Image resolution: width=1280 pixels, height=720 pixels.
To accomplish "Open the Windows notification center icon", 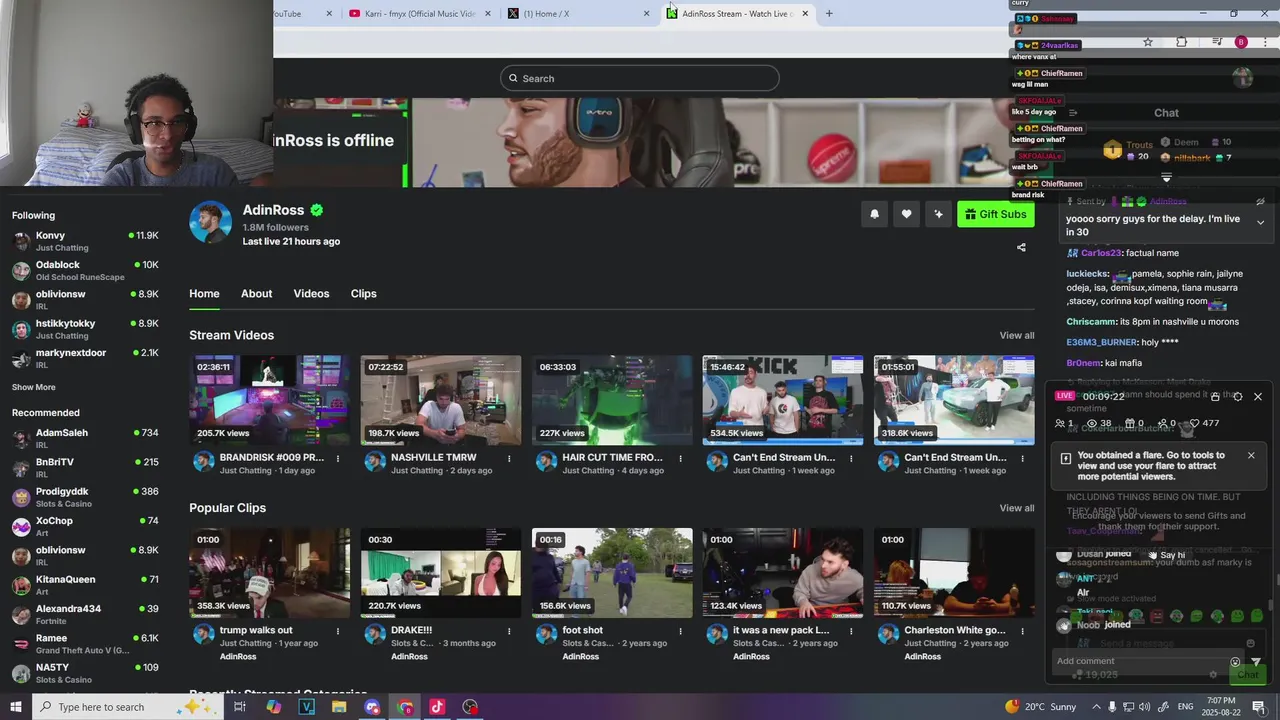I will 1258,707.
